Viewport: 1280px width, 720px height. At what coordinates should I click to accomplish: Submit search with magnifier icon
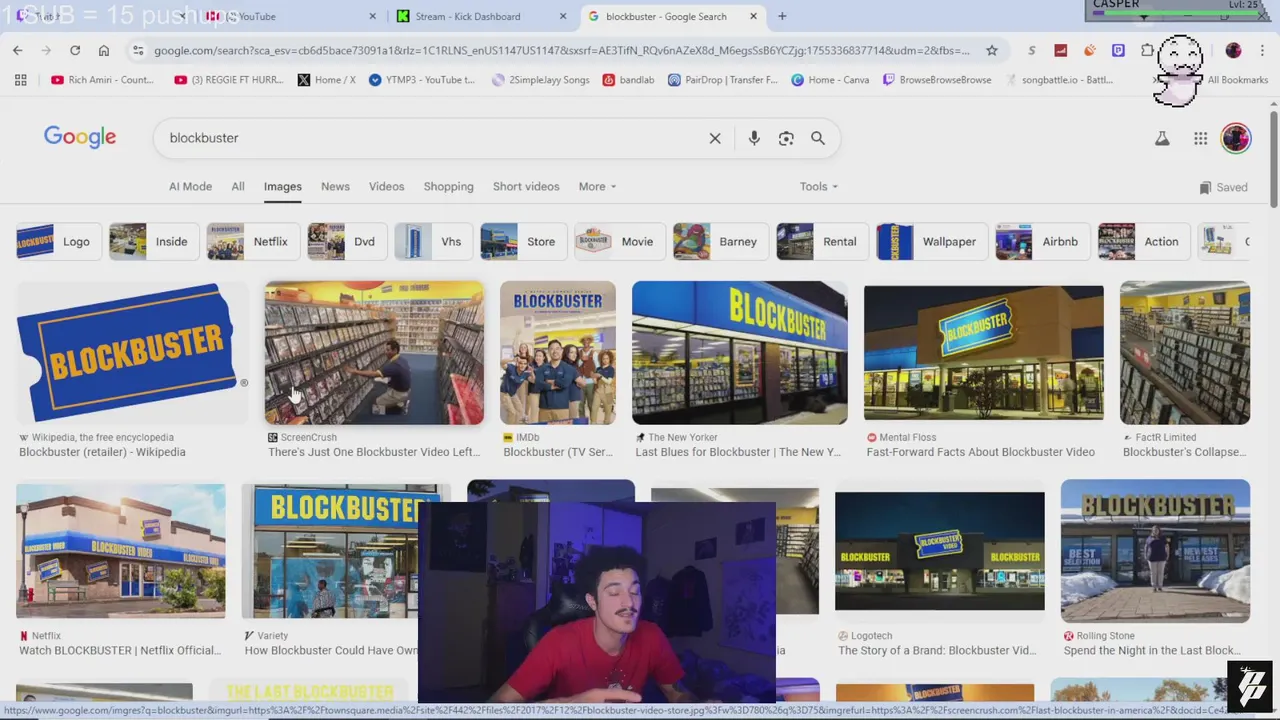(x=818, y=138)
